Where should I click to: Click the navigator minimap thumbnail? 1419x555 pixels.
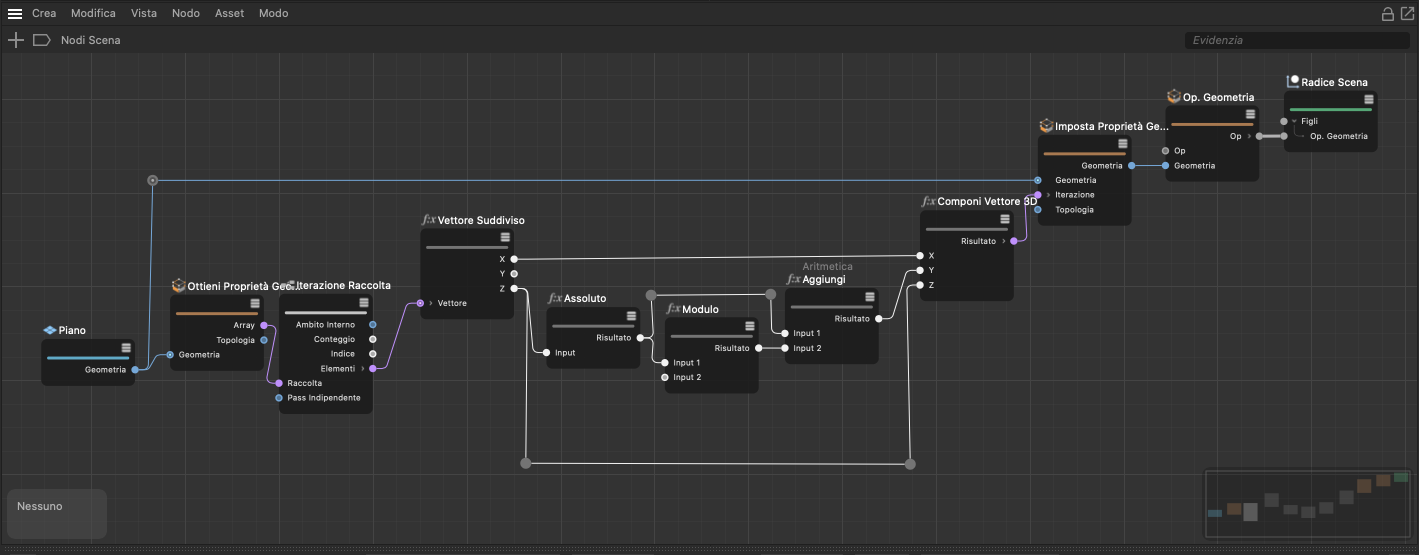point(1307,505)
